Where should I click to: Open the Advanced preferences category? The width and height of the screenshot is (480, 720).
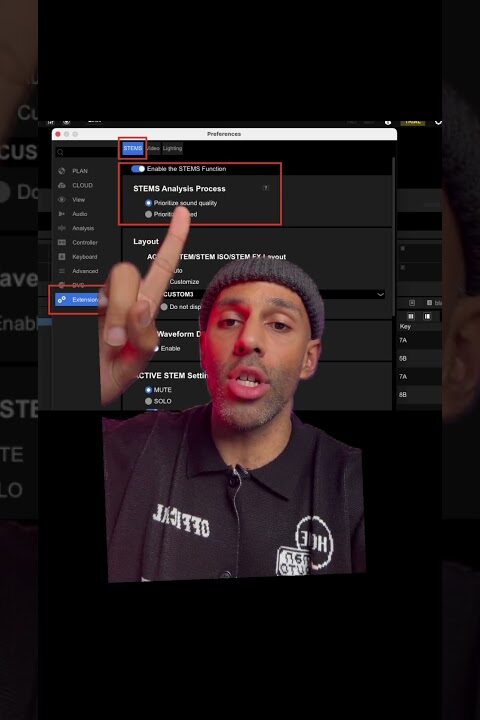point(85,271)
